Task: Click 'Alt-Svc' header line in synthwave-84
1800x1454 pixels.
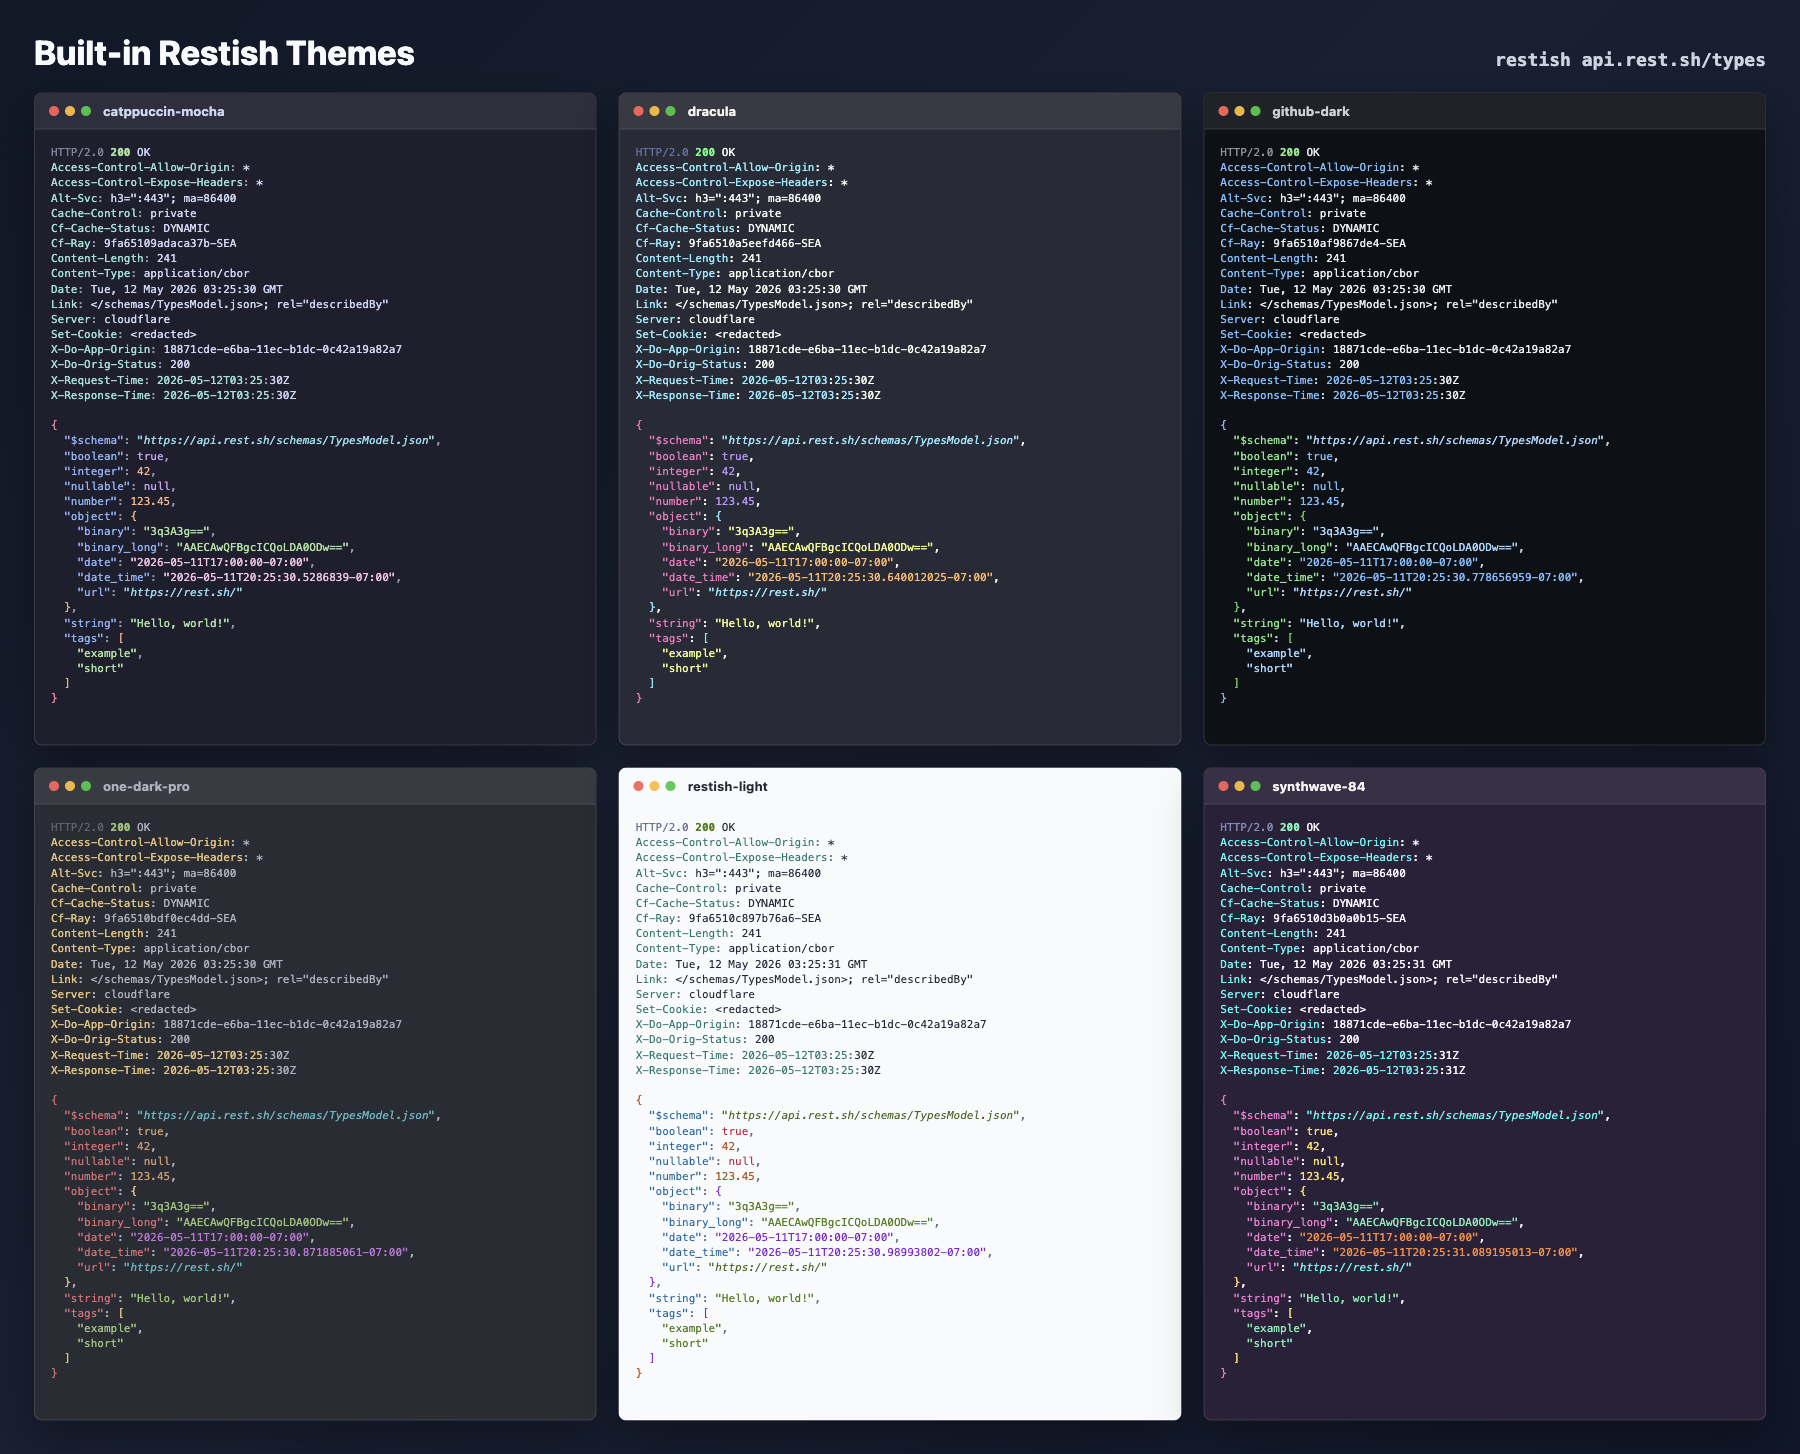Action: (1313, 873)
